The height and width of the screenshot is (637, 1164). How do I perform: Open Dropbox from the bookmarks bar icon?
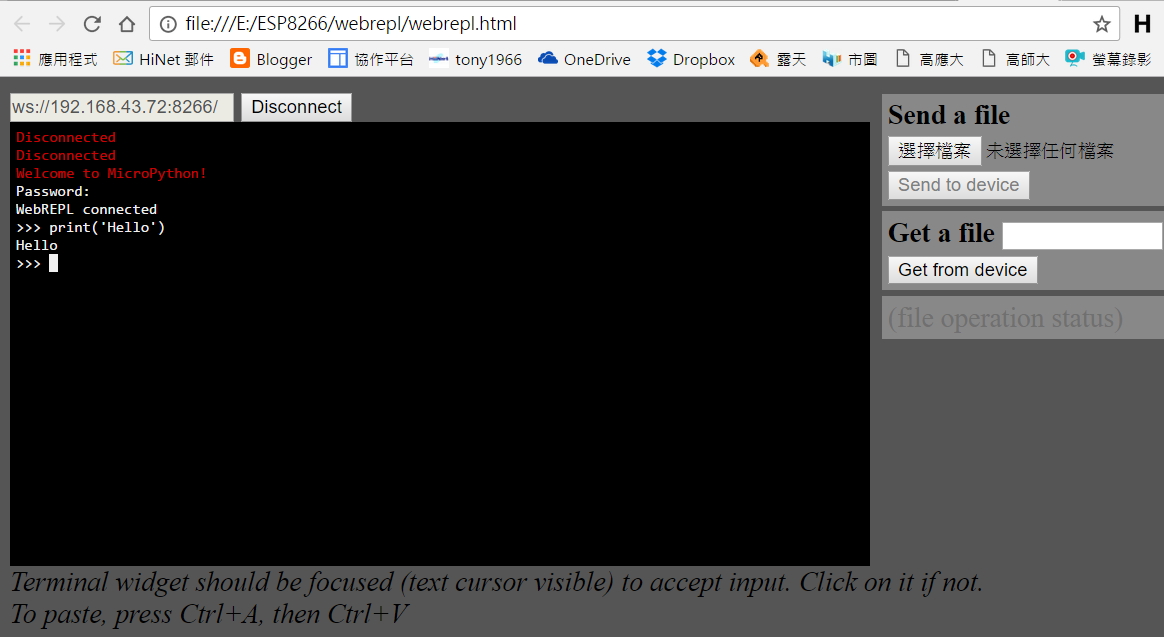(x=655, y=59)
